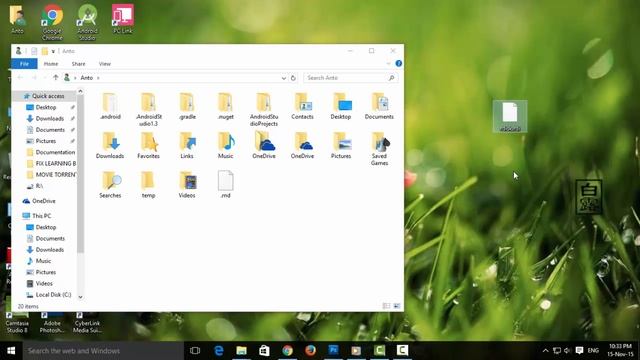Open the Contacts folder
The image size is (640, 360).
coord(302,106)
